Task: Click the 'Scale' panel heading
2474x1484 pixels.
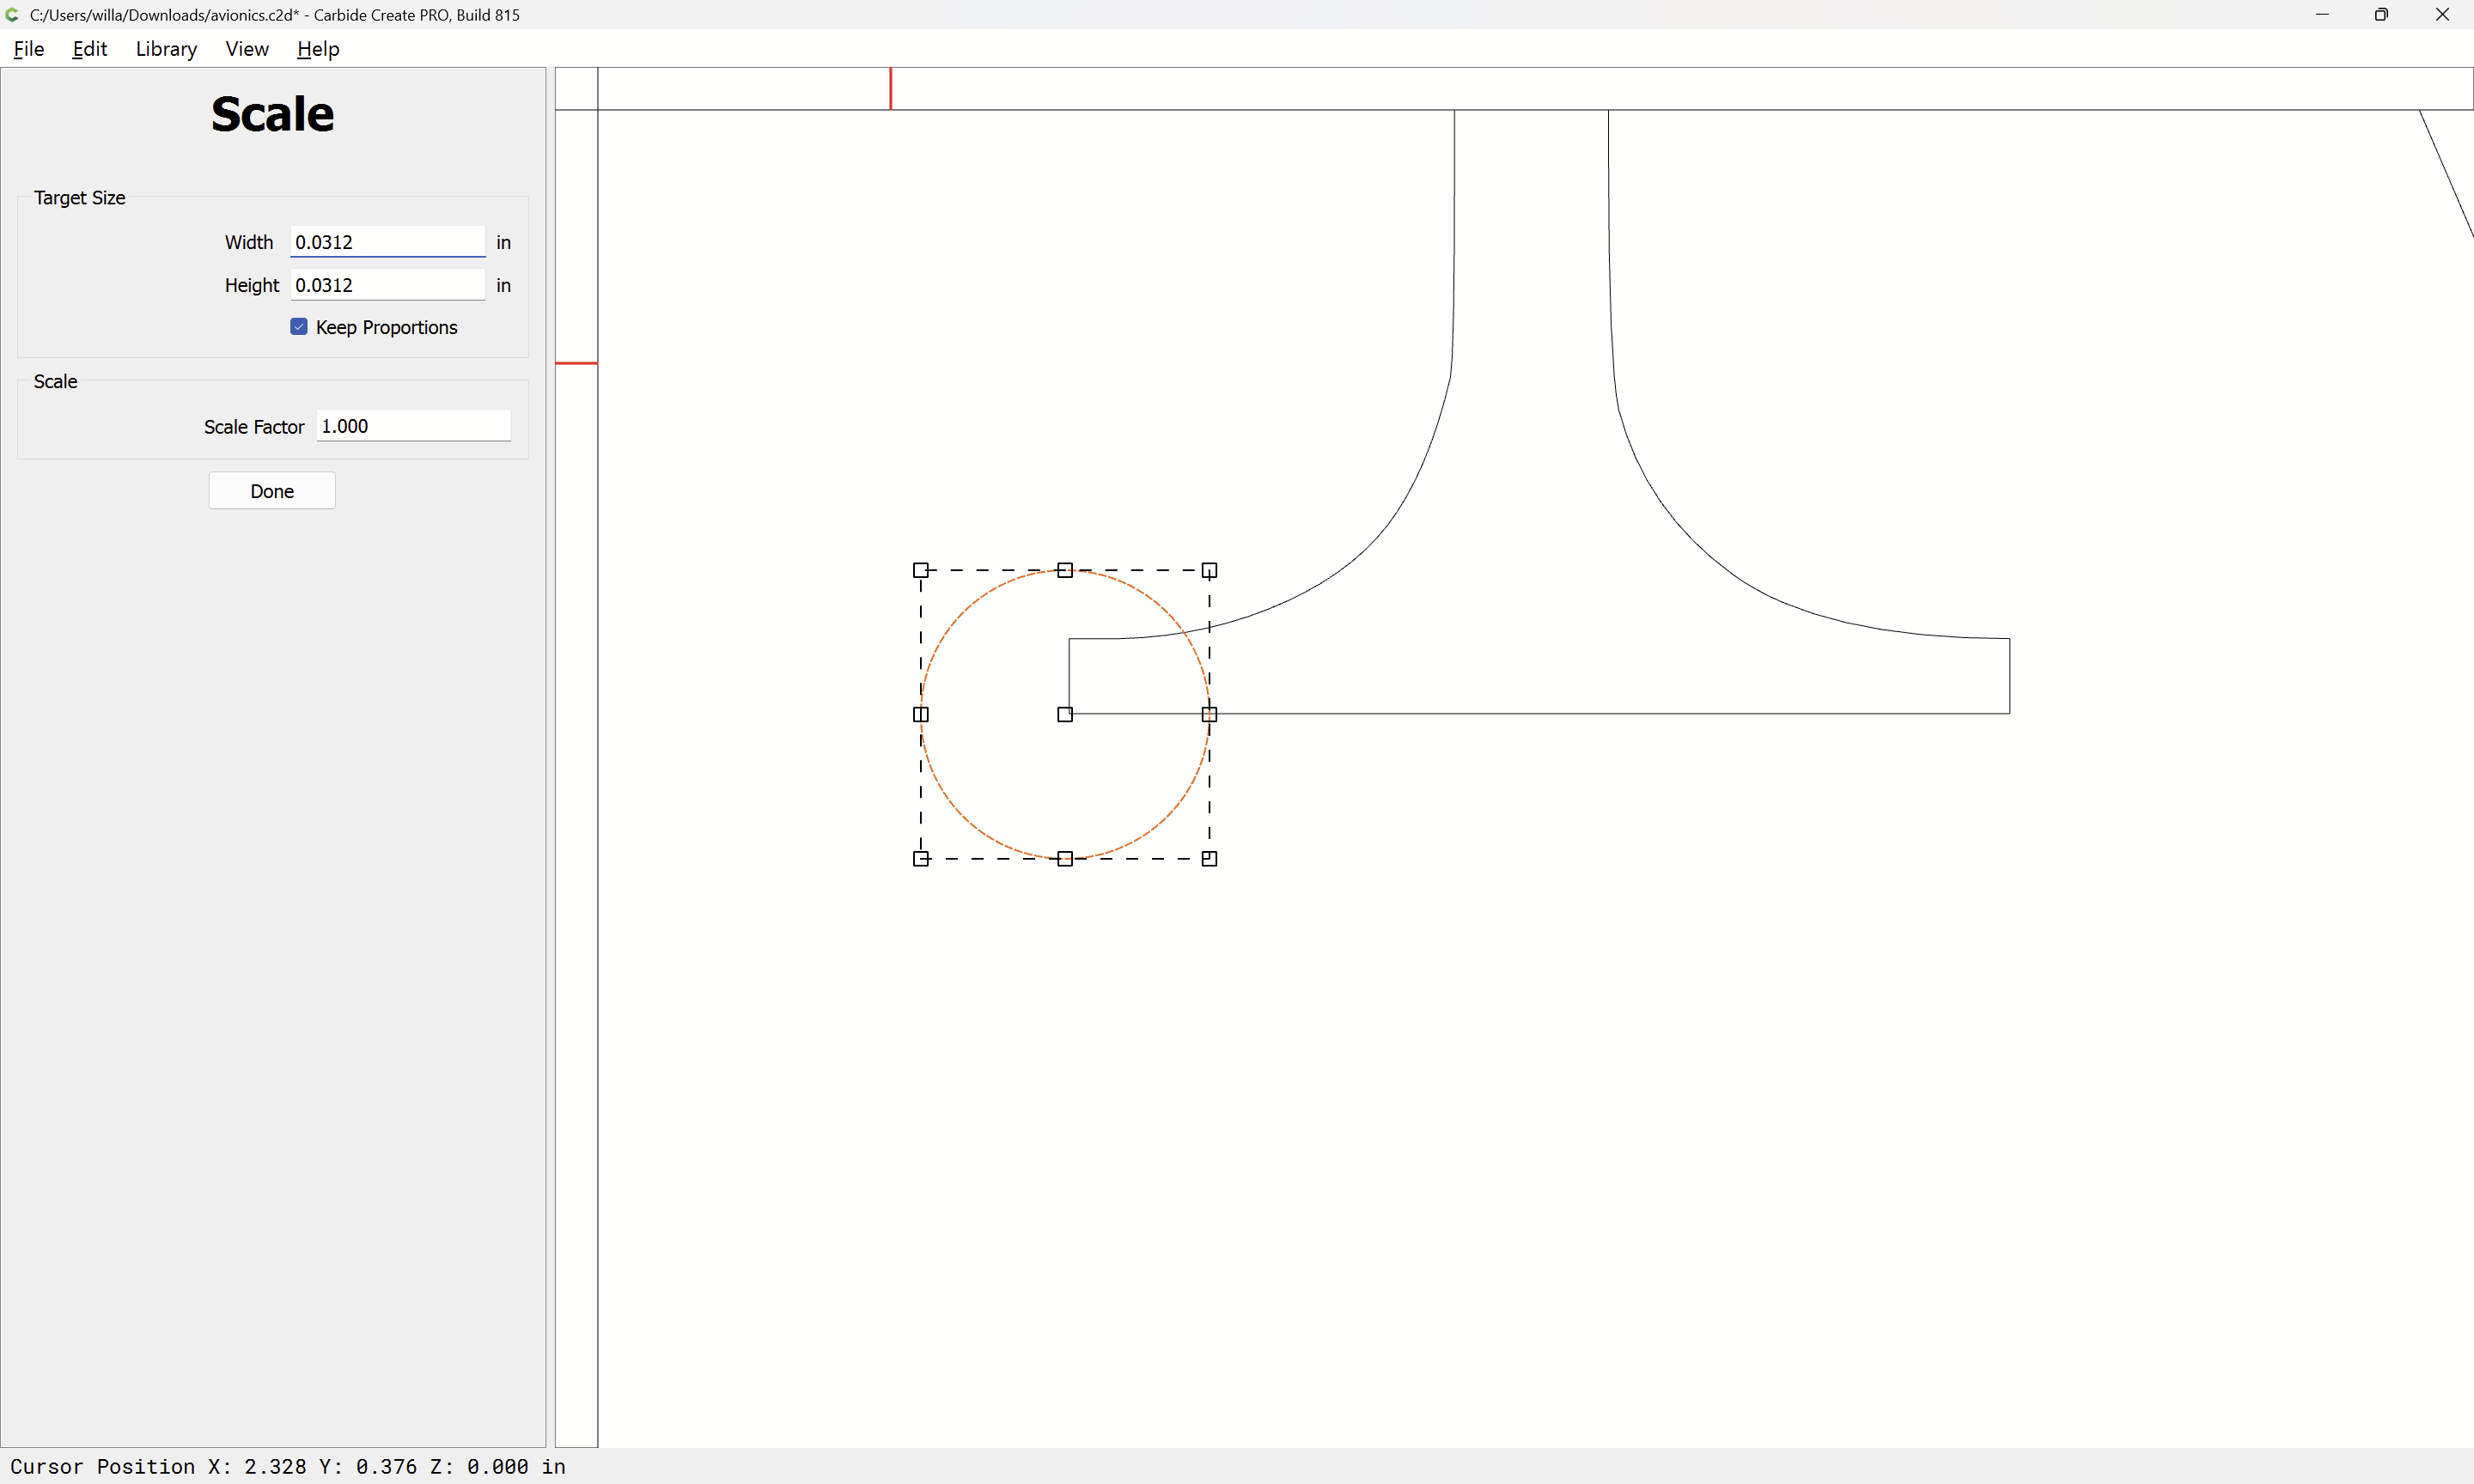Action: [x=272, y=114]
